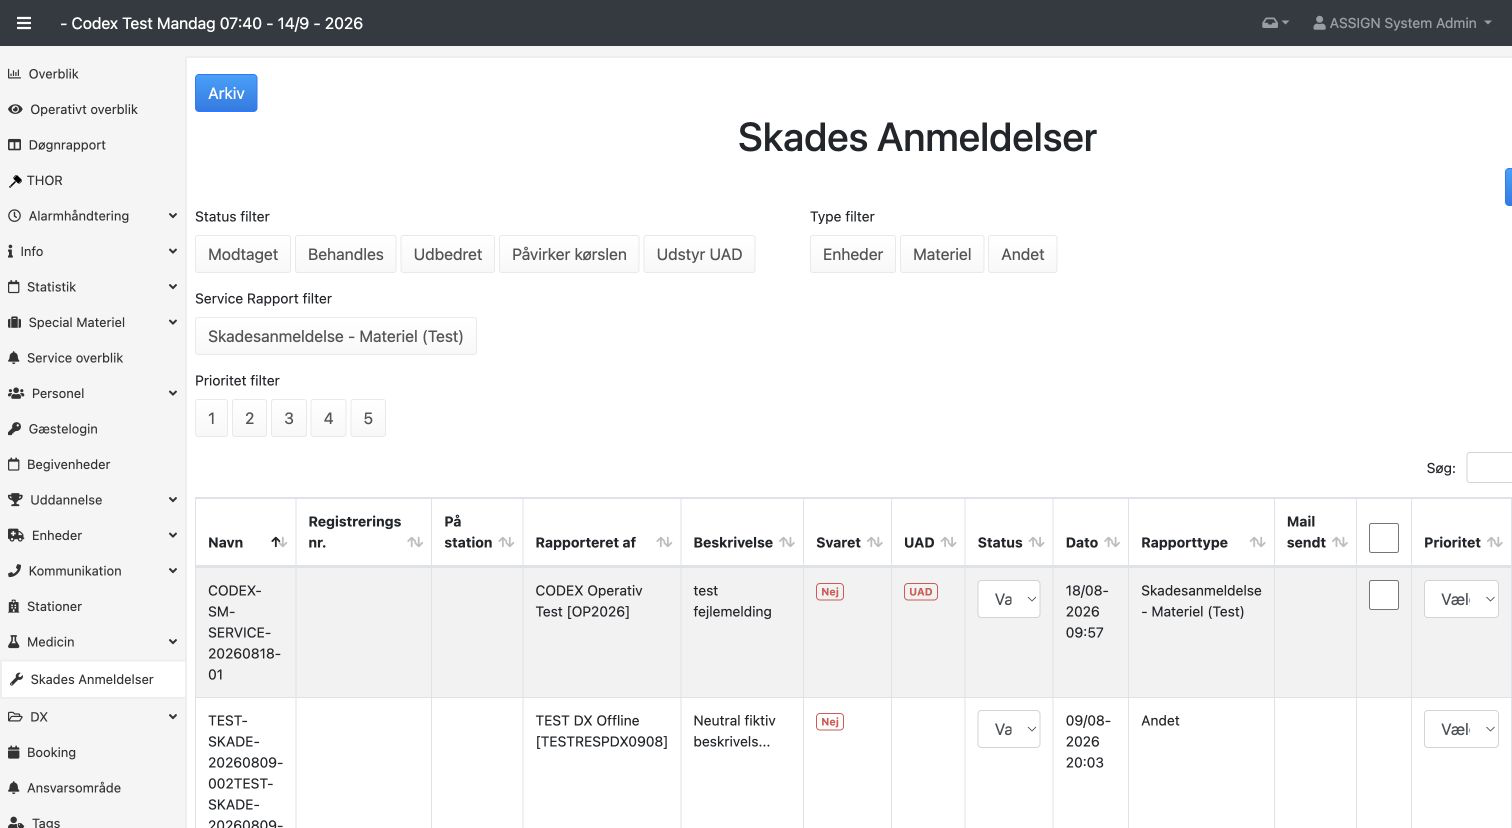The image size is (1512, 828).
Task: Sort table by Dato column arrows
Action: [x=1112, y=543]
